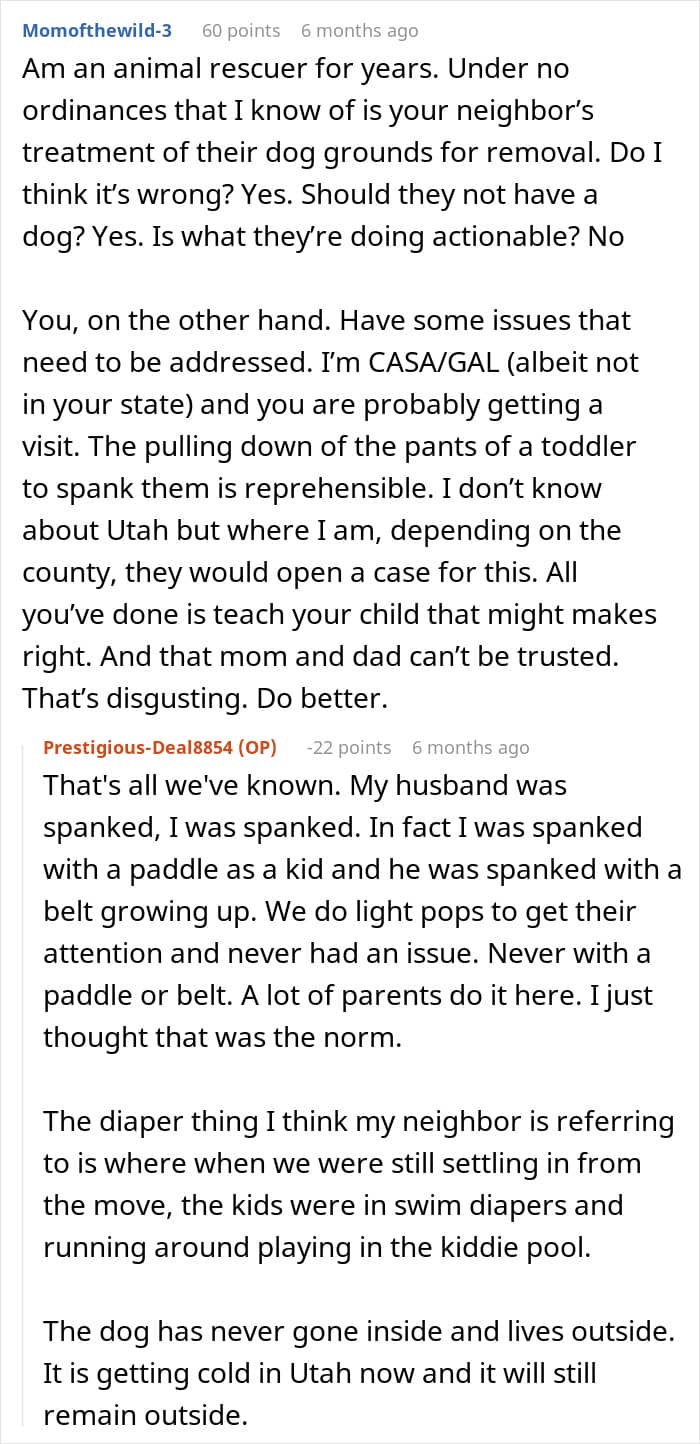Click the (OP) tag beside Prestigious-Deal8854
Viewport: 700px width, 1444px height.
pos(256,747)
